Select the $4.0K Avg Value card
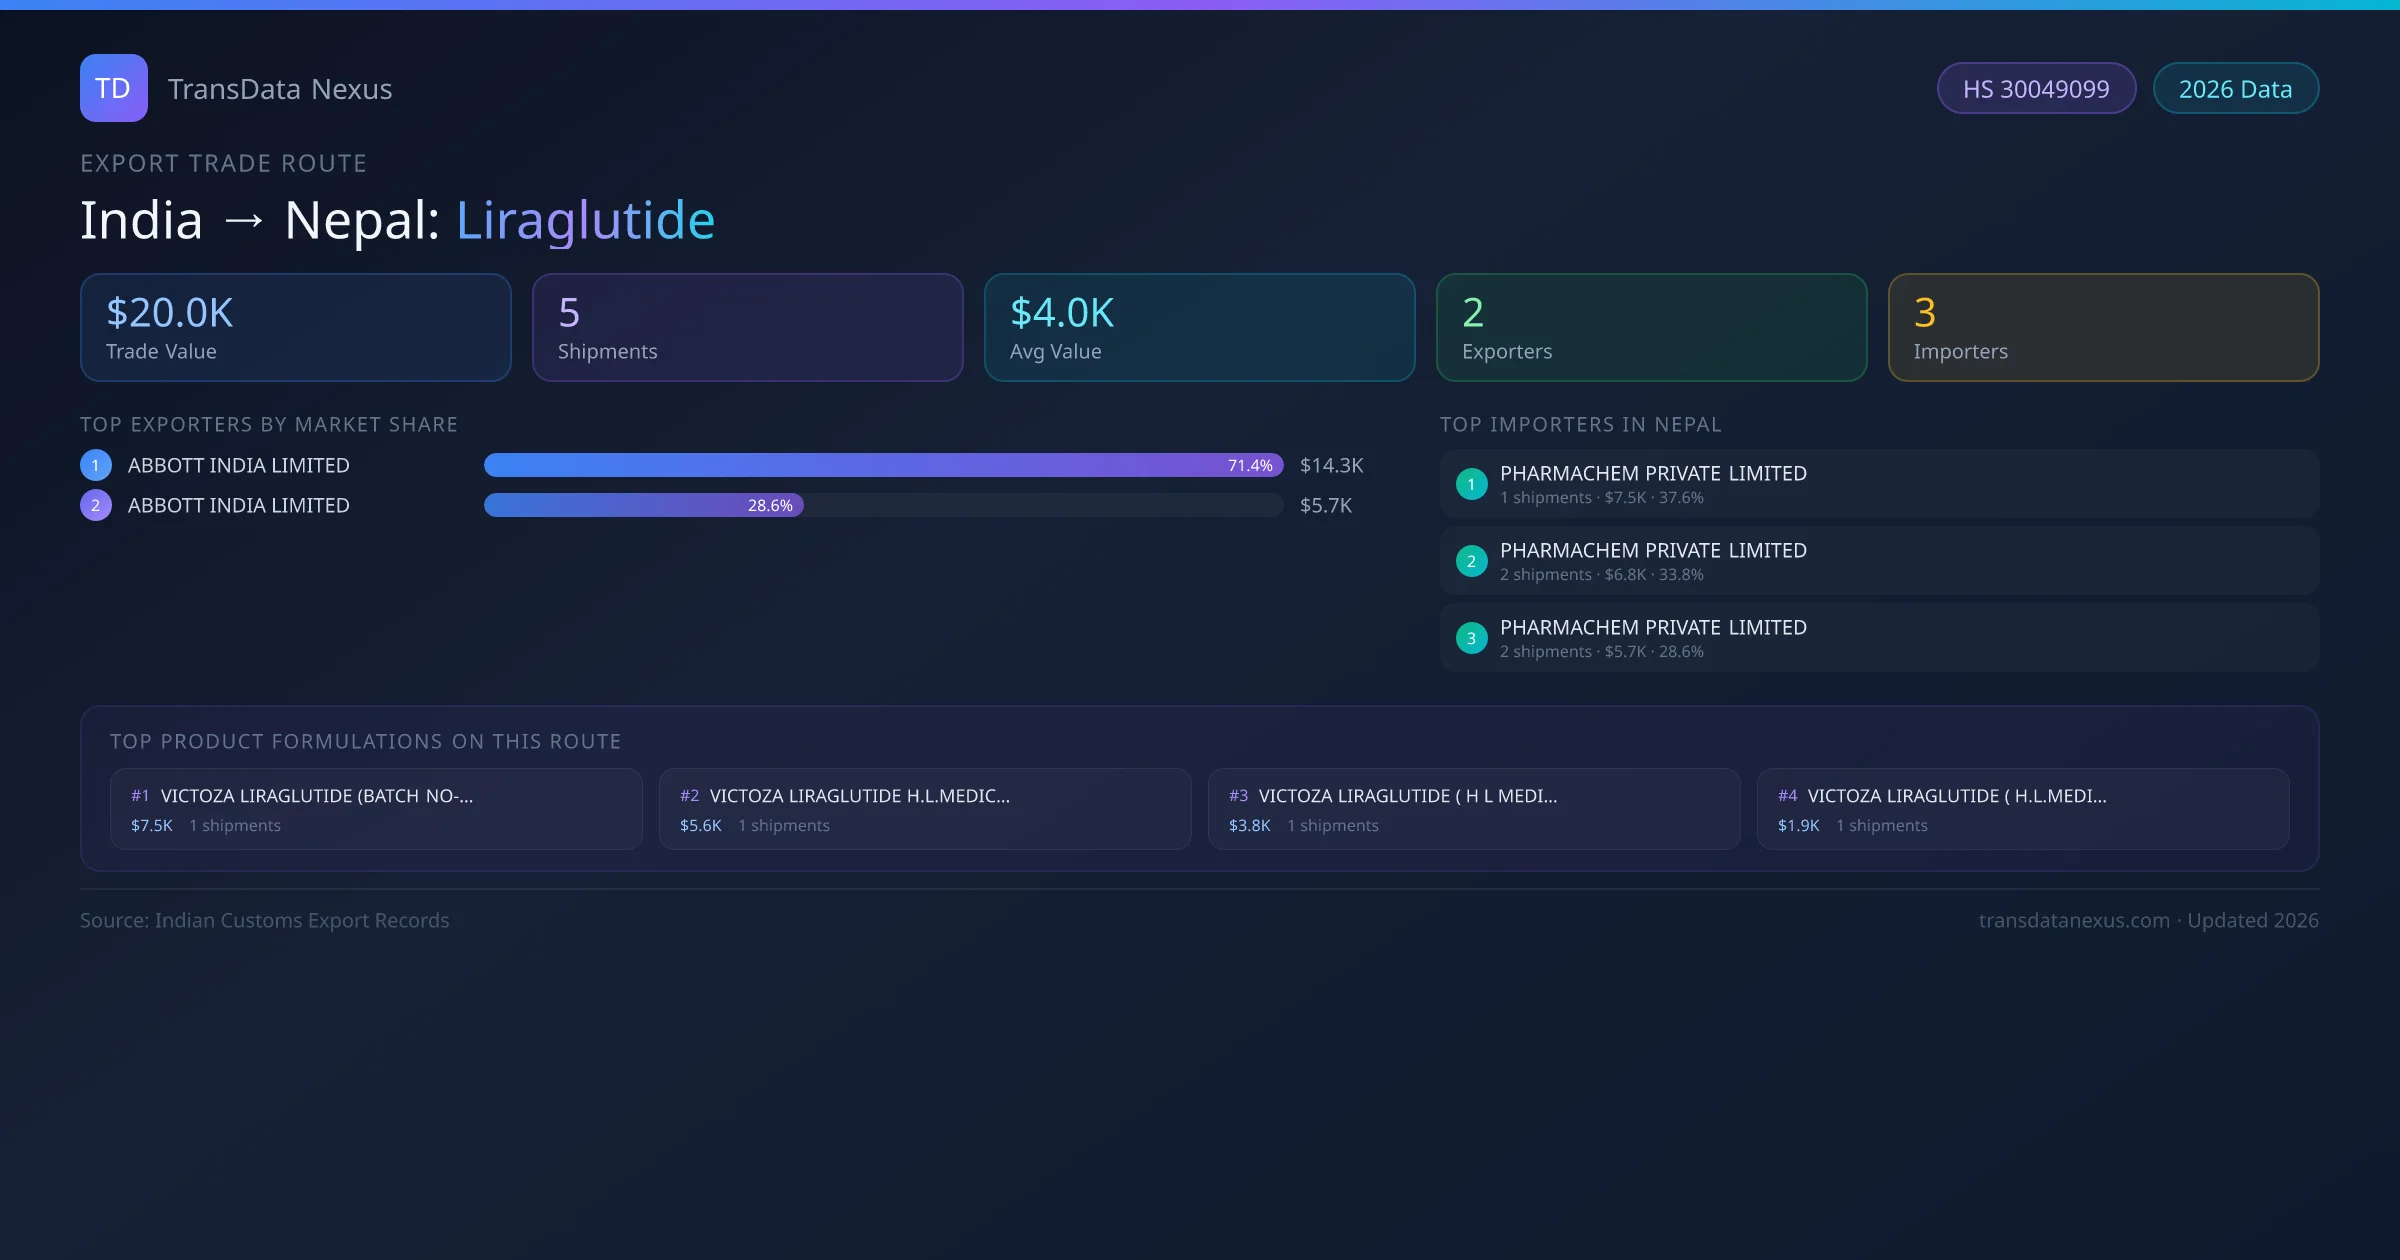Image resolution: width=2400 pixels, height=1260 pixels. click(1200, 328)
